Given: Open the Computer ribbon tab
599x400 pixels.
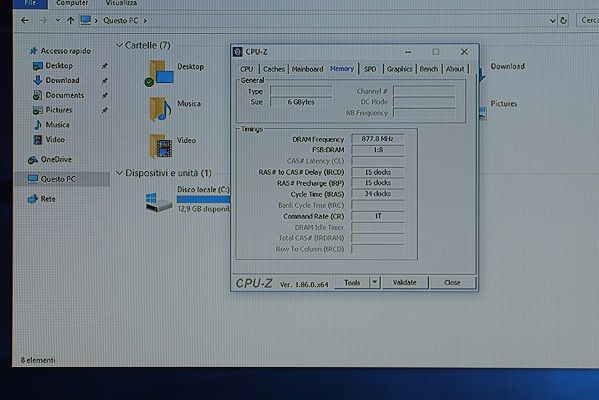Looking at the screenshot, I should (x=72, y=3).
